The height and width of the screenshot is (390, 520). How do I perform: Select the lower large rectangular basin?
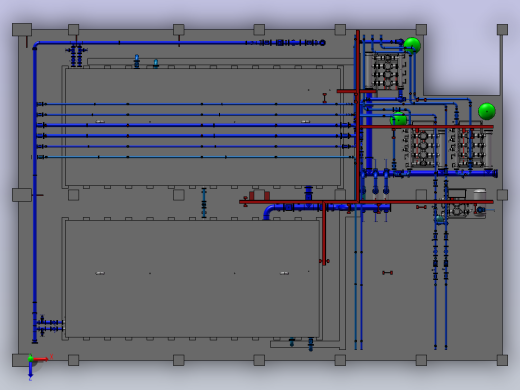(x=192, y=279)
